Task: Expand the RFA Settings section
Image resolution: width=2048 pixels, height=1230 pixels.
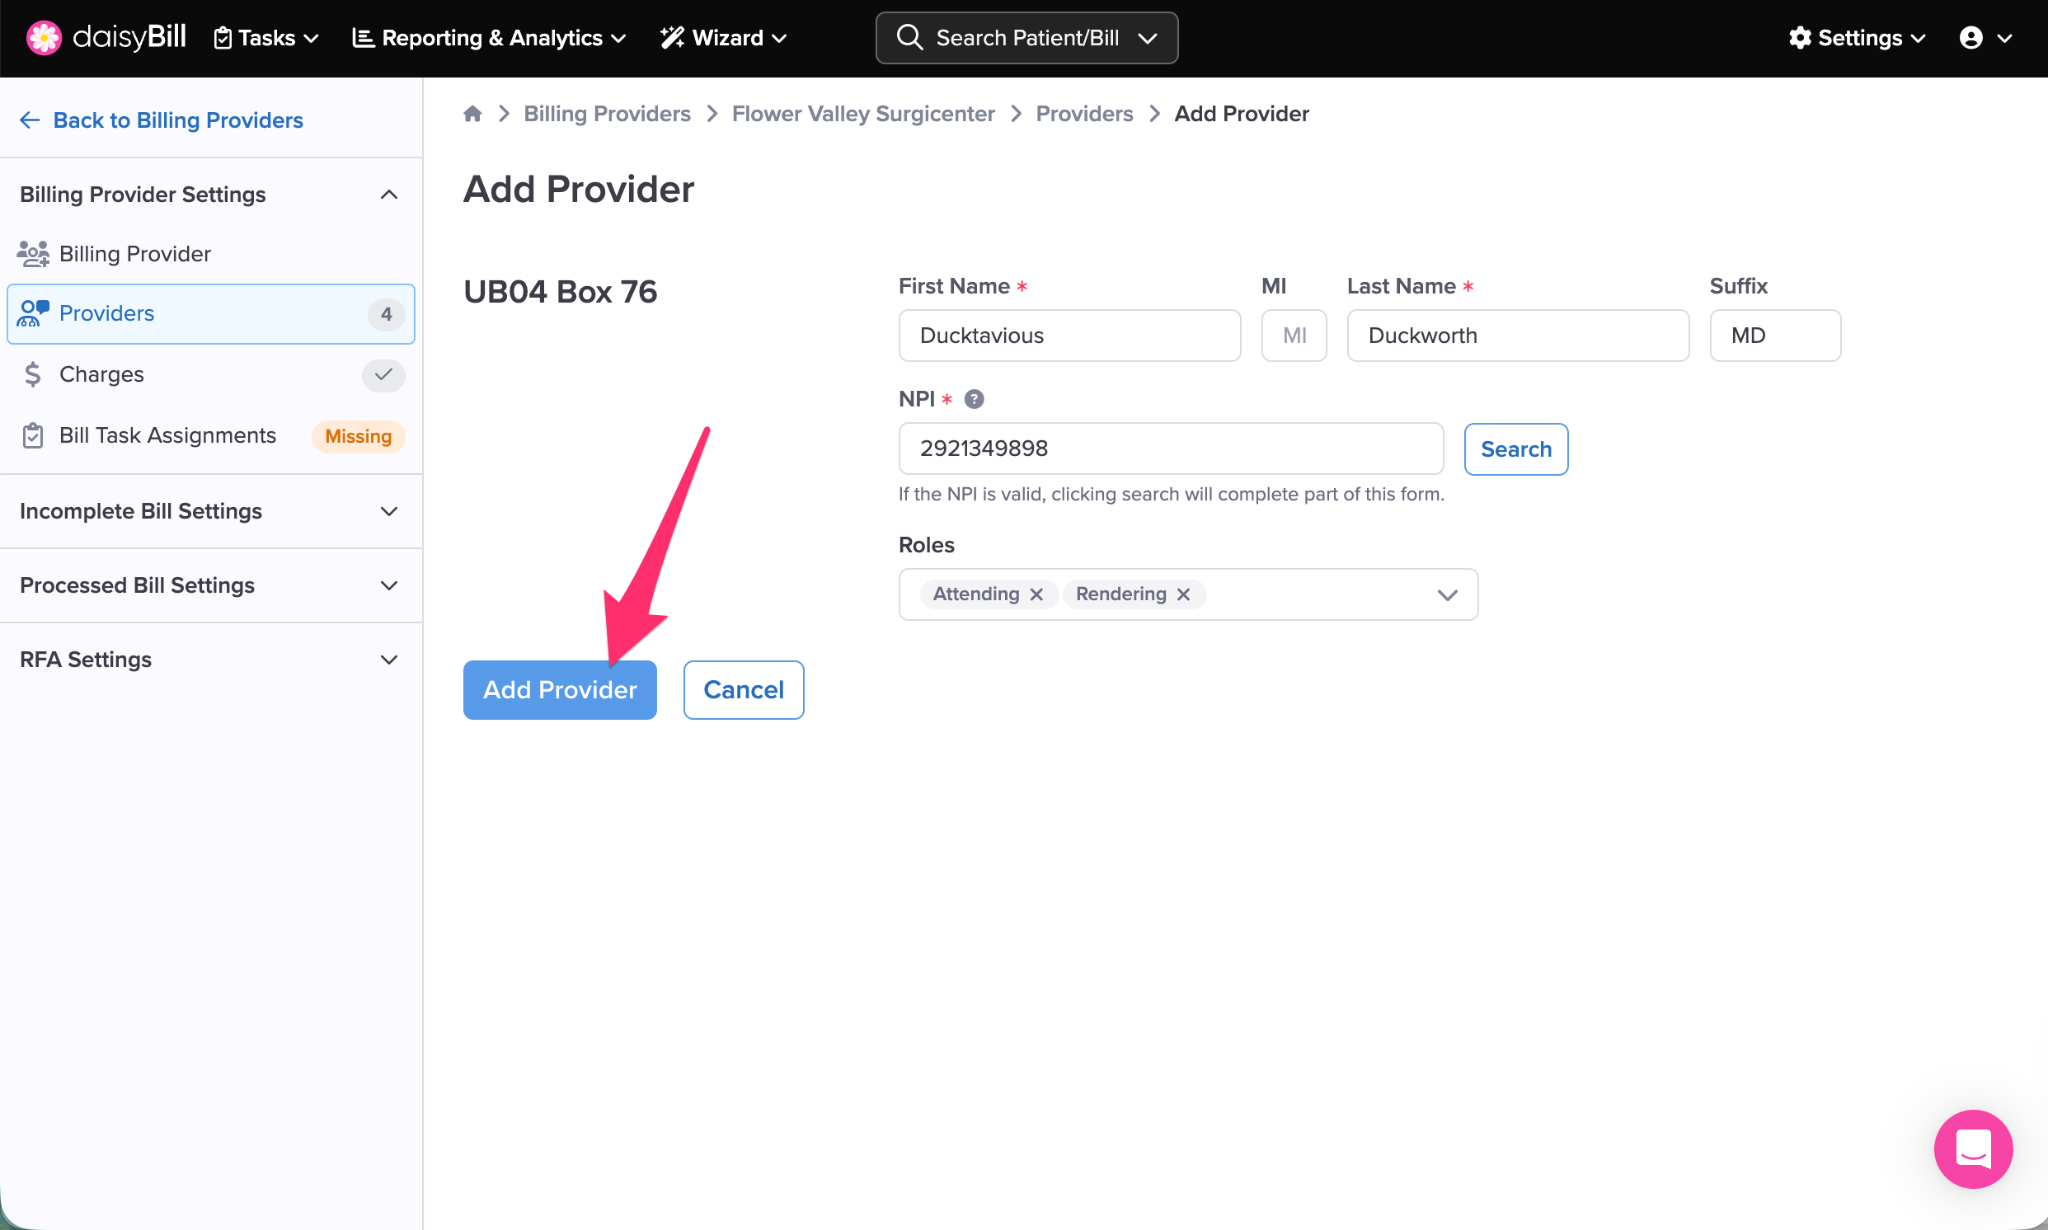Action: [x=389, y=660]
